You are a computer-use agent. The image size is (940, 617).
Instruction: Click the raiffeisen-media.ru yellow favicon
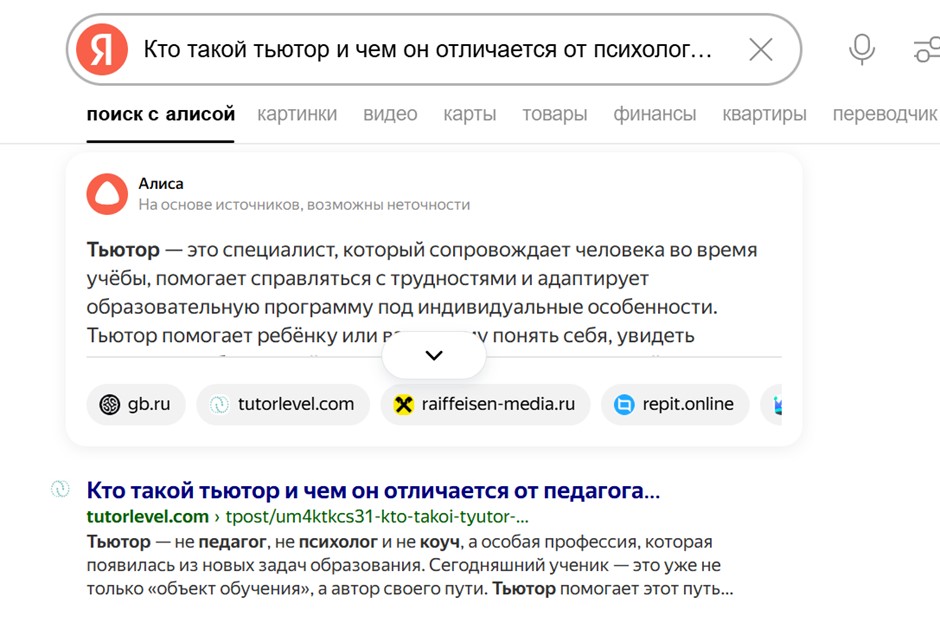click(x=403, y=405)
